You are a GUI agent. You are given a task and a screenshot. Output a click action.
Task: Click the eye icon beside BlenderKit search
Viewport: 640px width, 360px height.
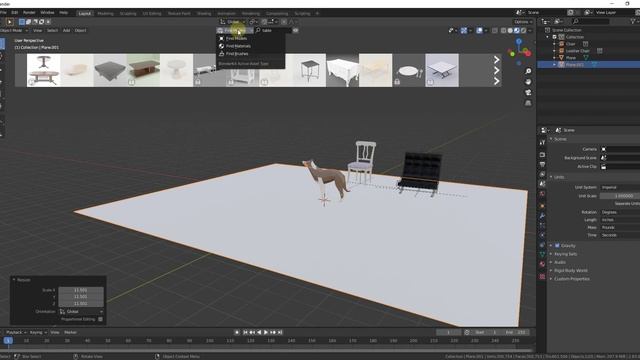[x=296, y=30]
